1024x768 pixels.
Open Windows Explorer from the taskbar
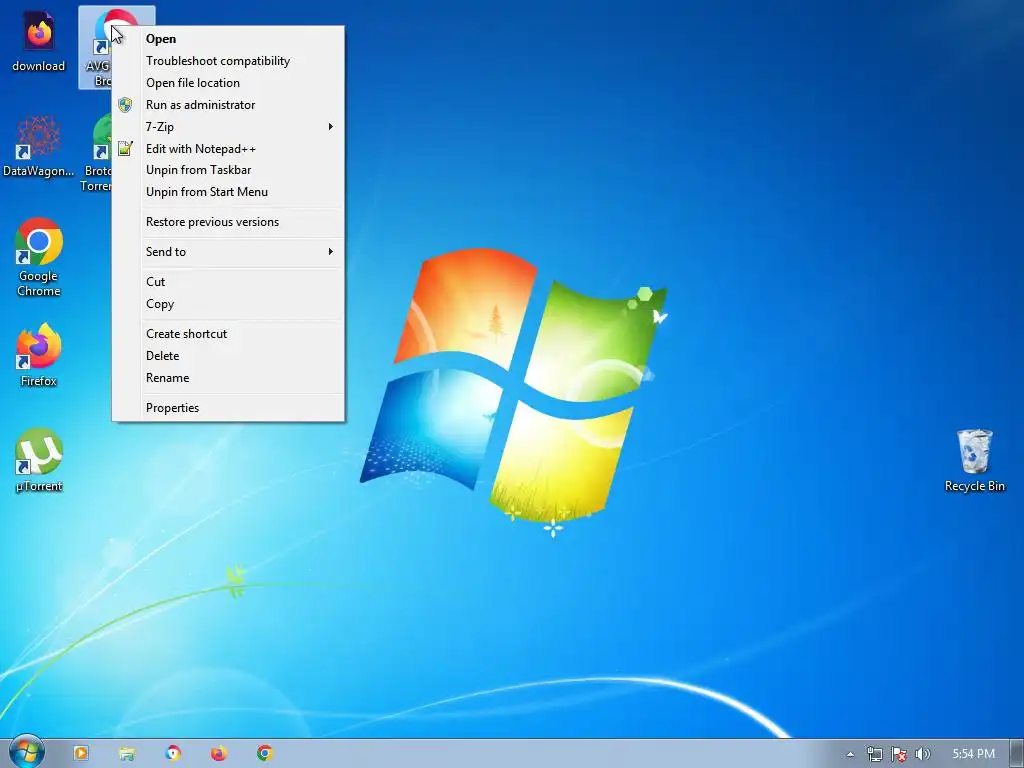pyautogui.click(x=127, y=754)
